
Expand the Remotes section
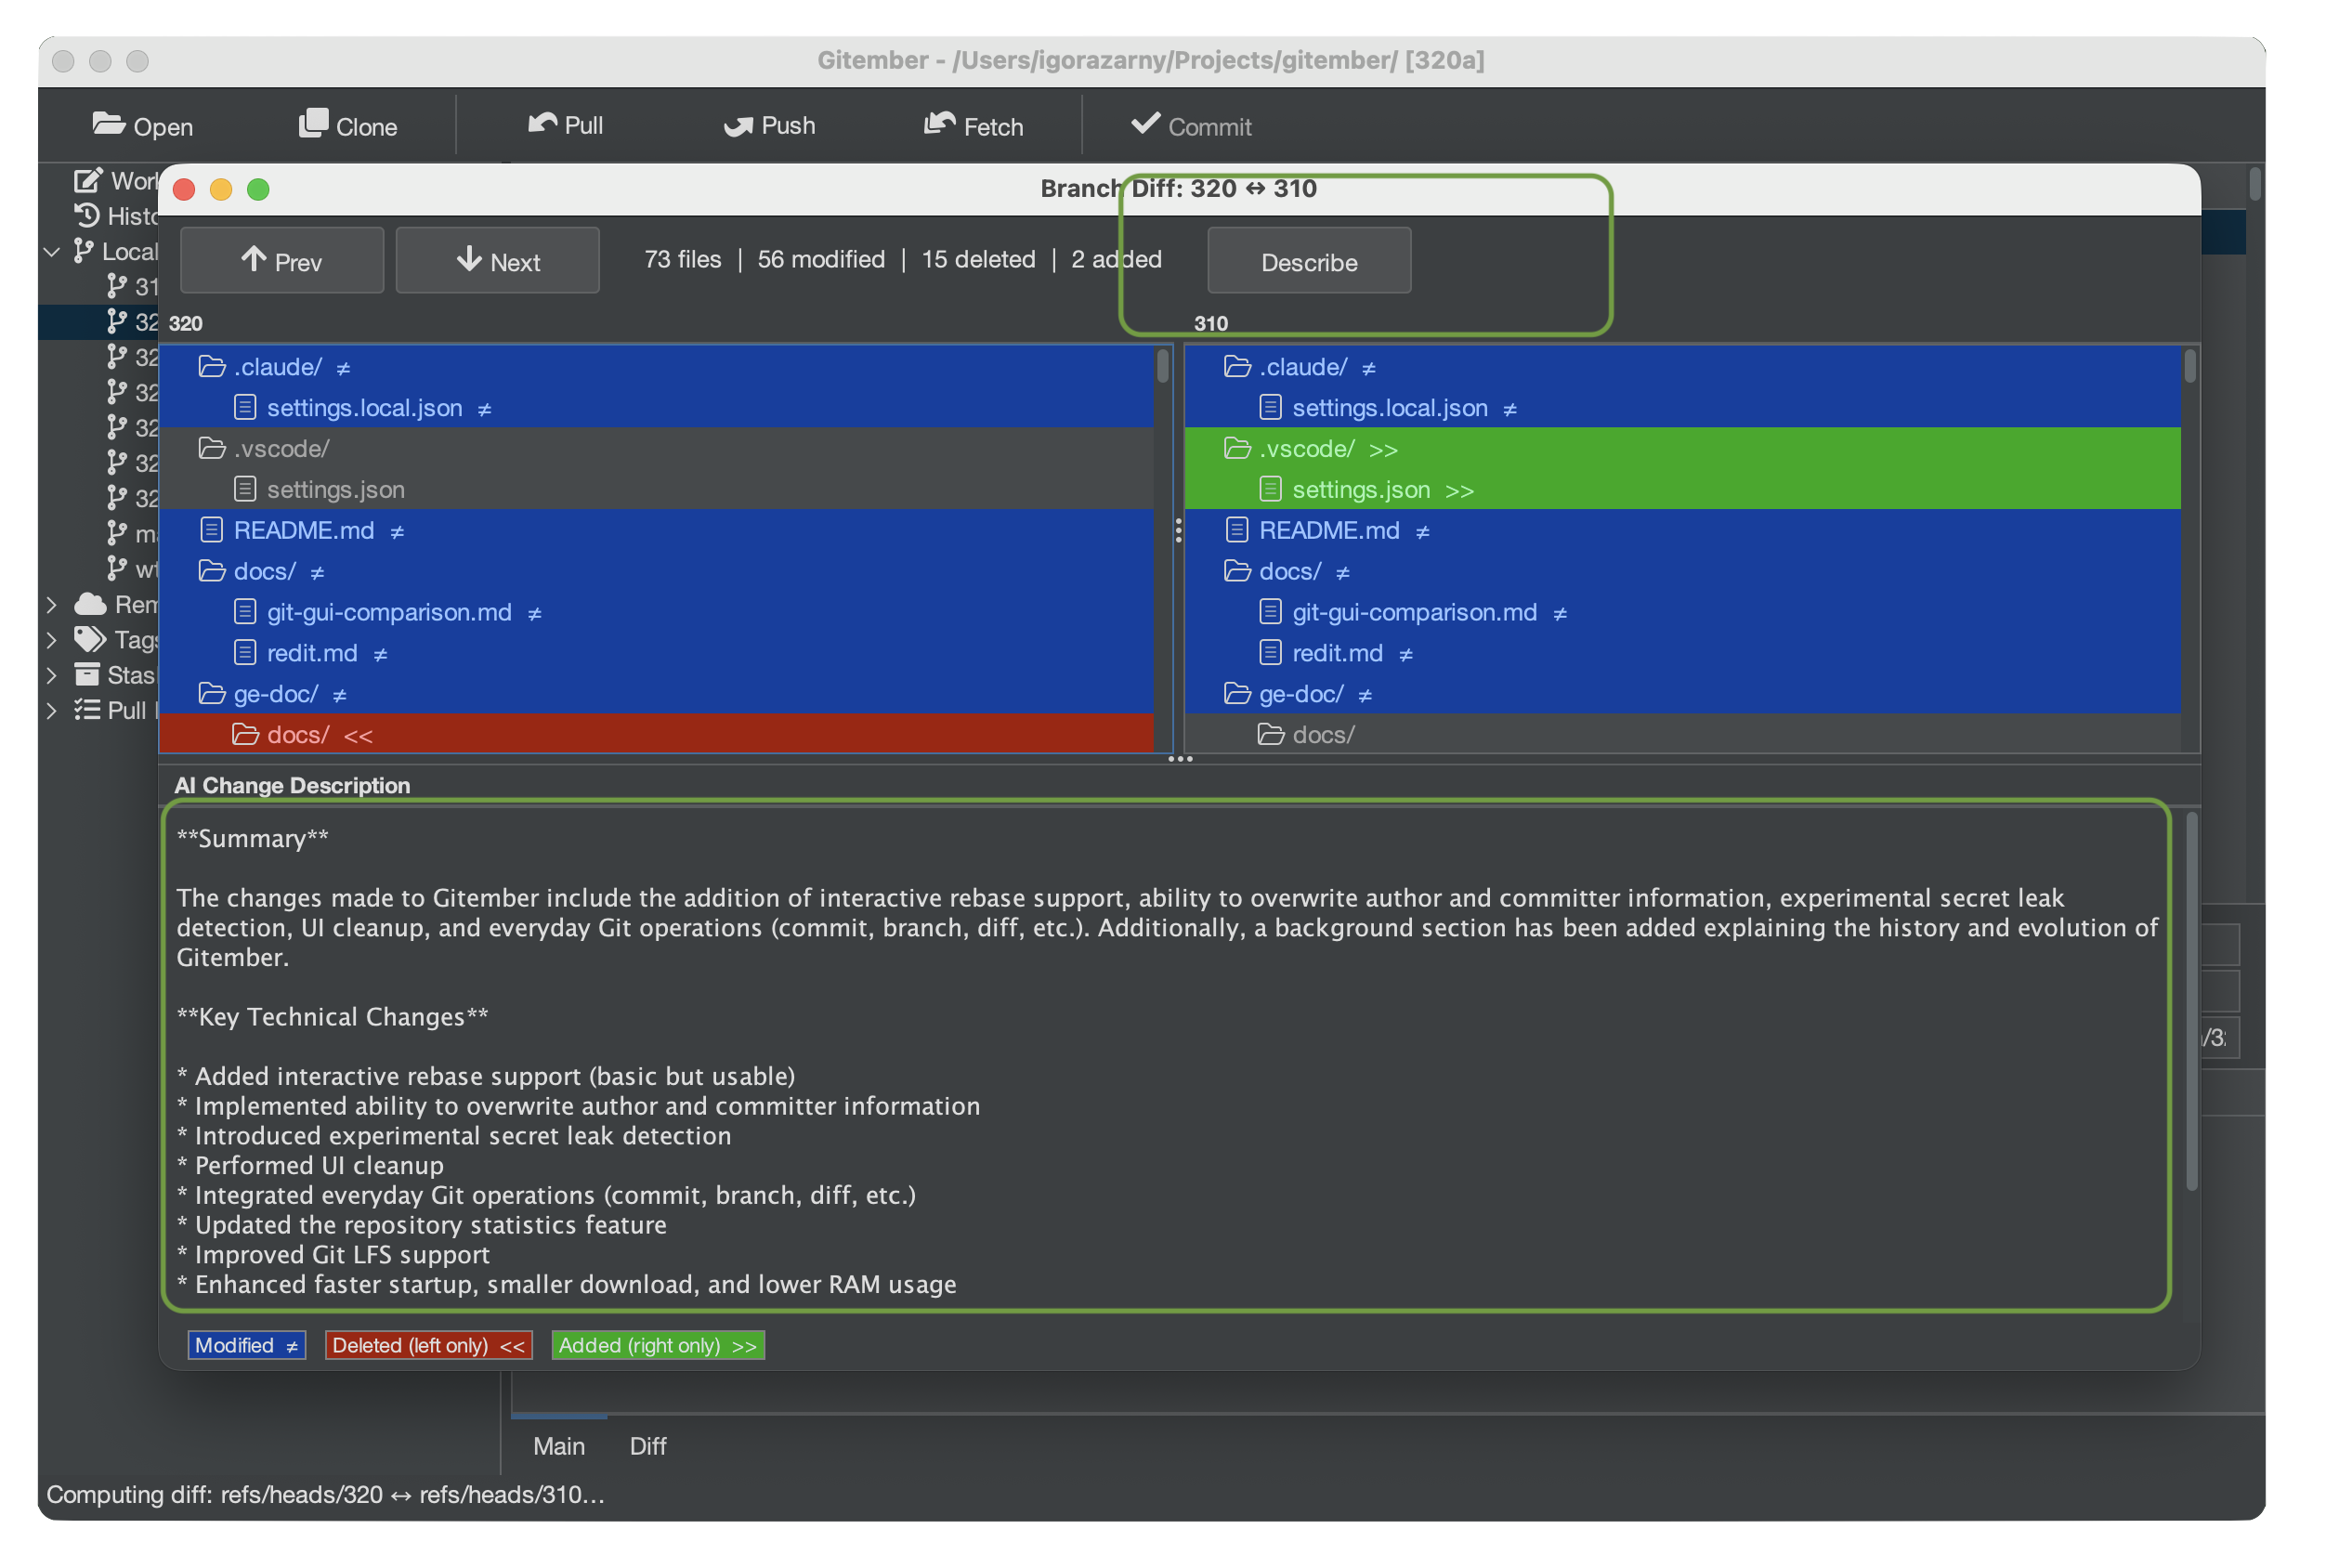(x=52, y=604)
